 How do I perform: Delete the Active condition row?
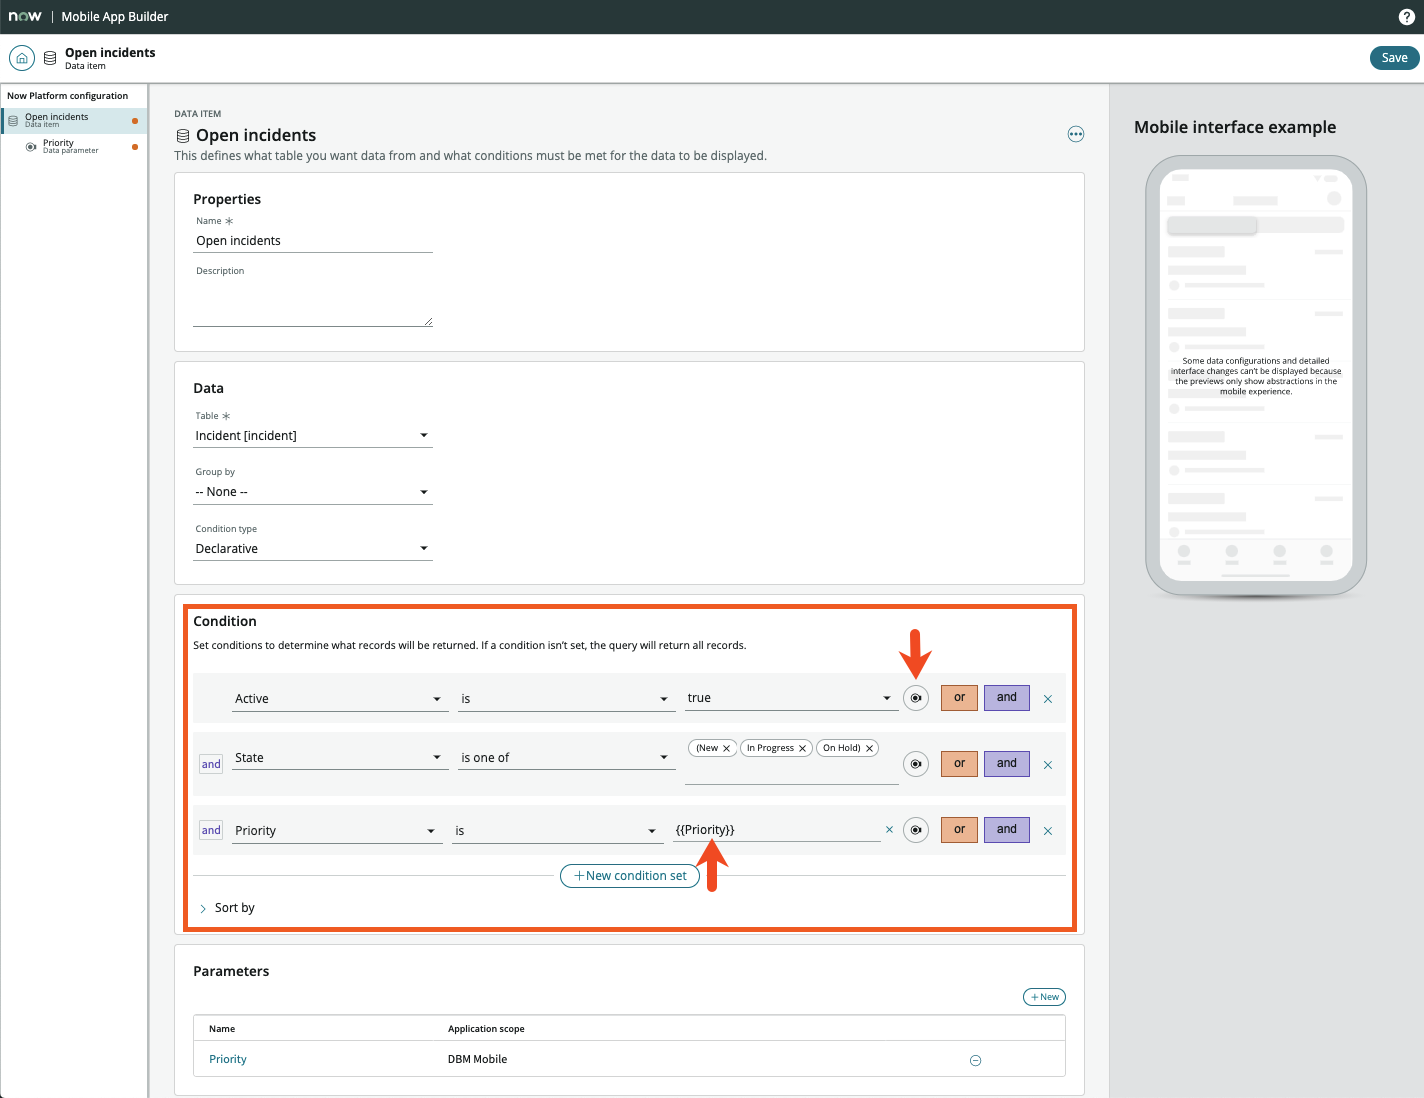1048,699
